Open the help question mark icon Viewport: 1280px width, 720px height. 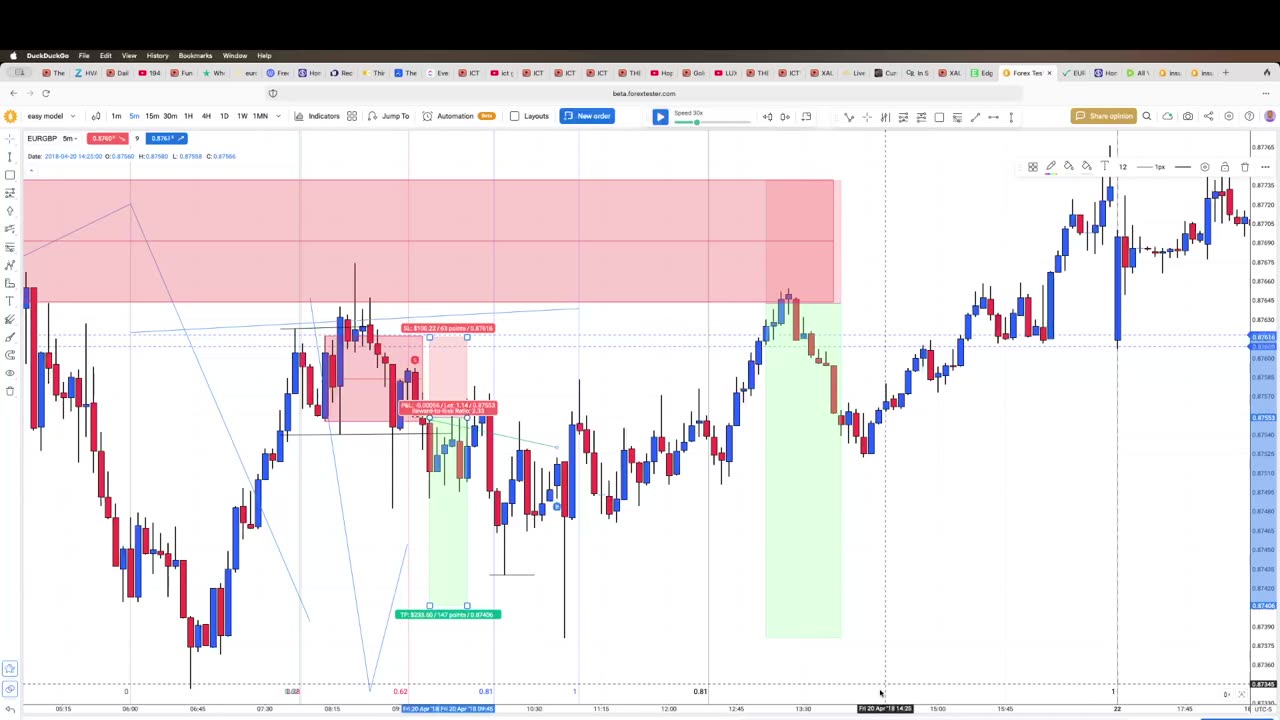pos(1249,117)
